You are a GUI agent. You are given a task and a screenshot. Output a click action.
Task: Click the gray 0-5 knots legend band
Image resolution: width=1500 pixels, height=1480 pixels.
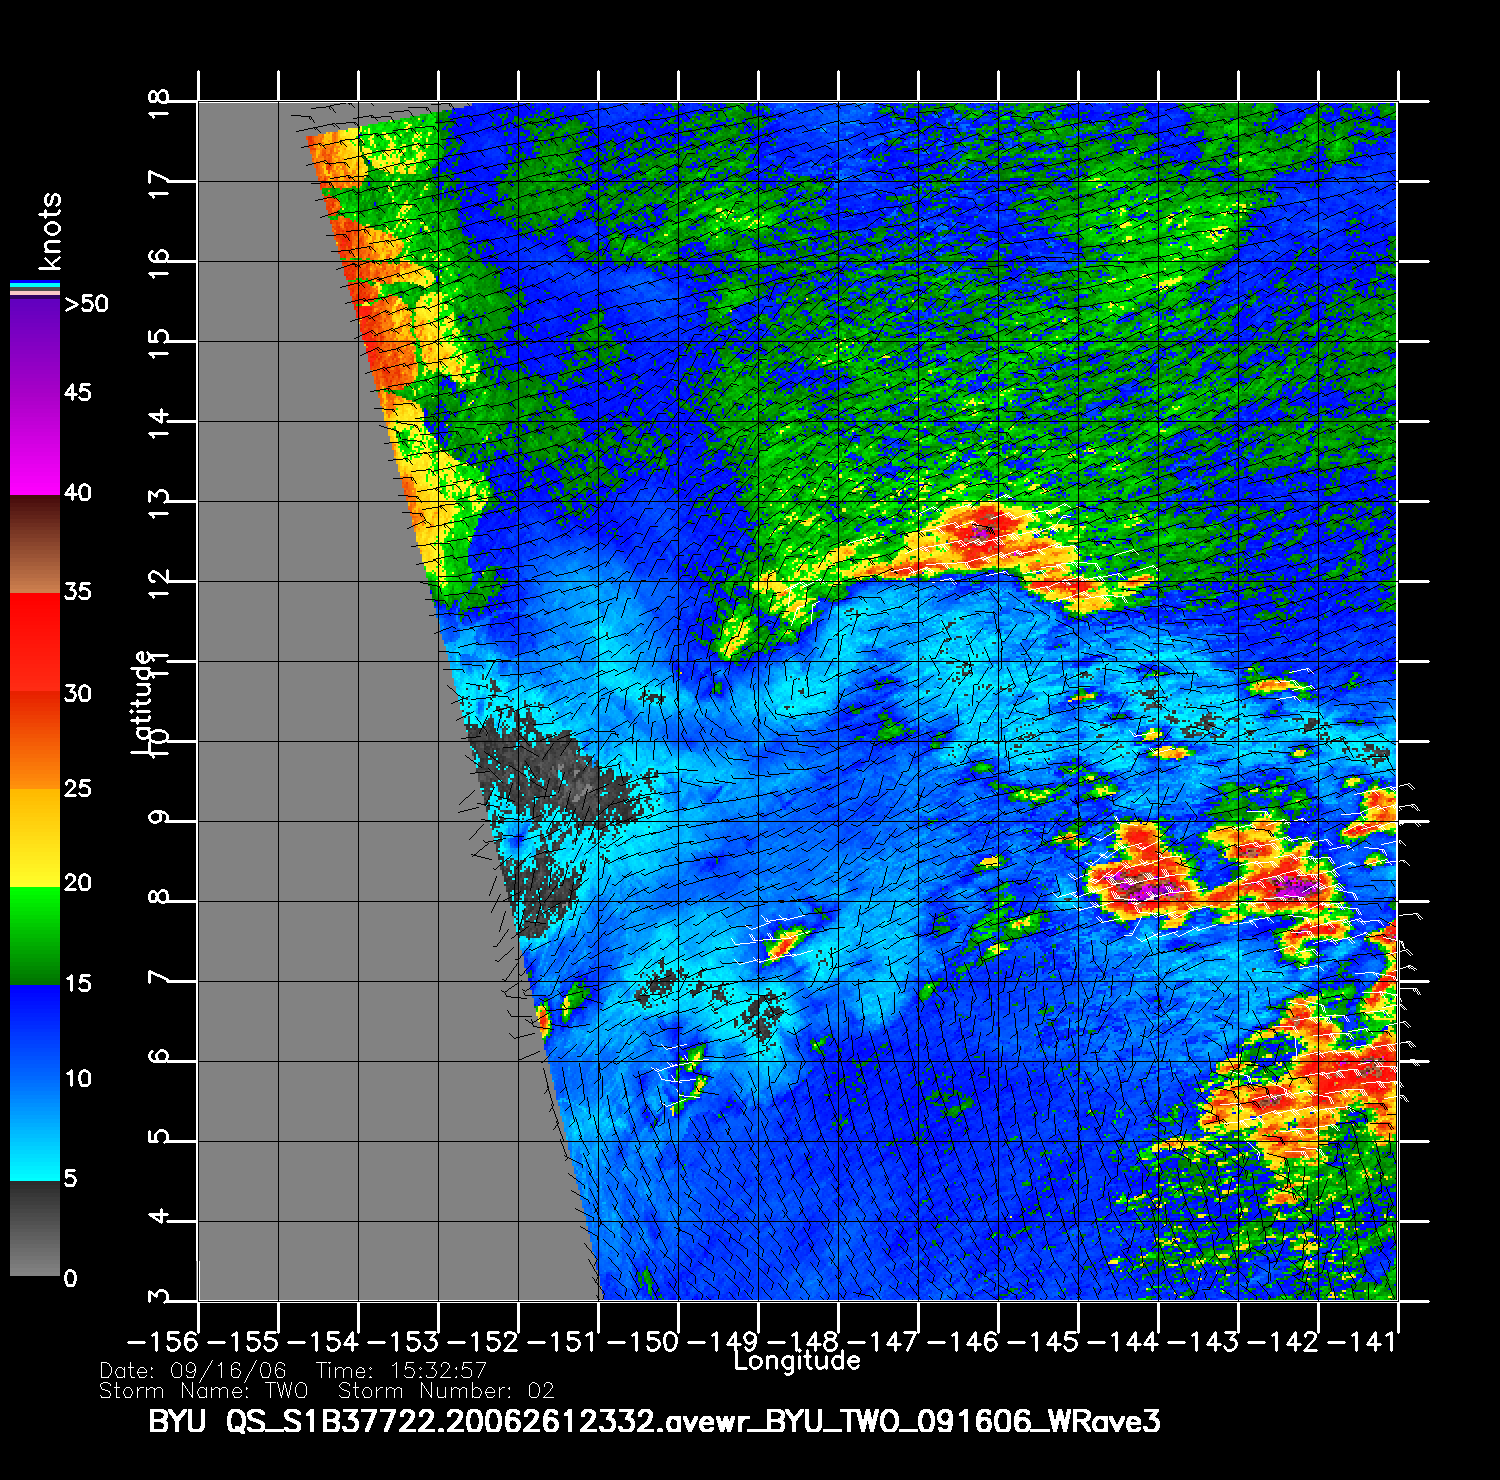point(35,1230)
